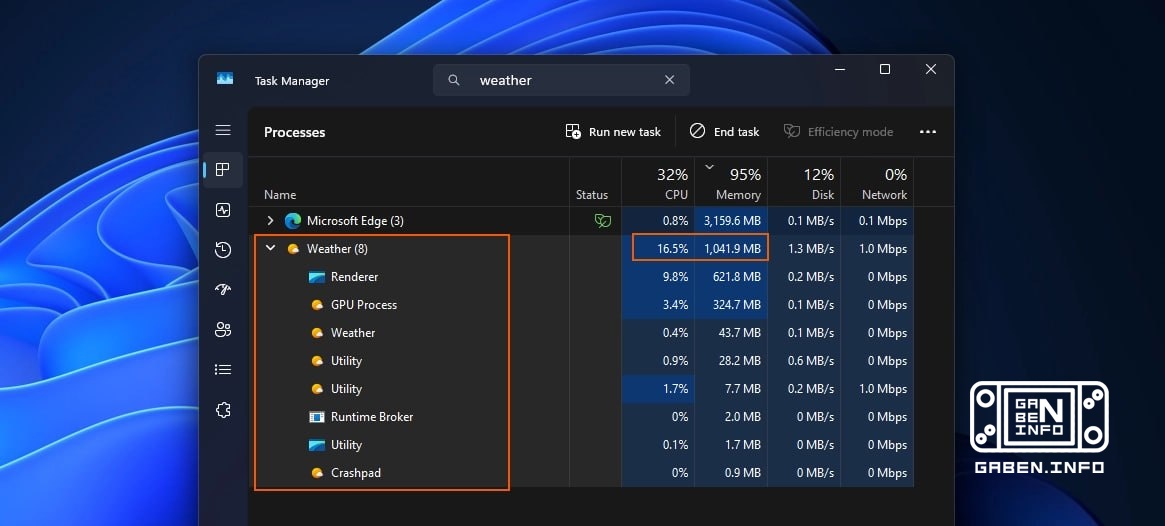This screenshot has height=526, width=1165.
Task: Select the Processes sidebar icon
Action: point(223,169)
